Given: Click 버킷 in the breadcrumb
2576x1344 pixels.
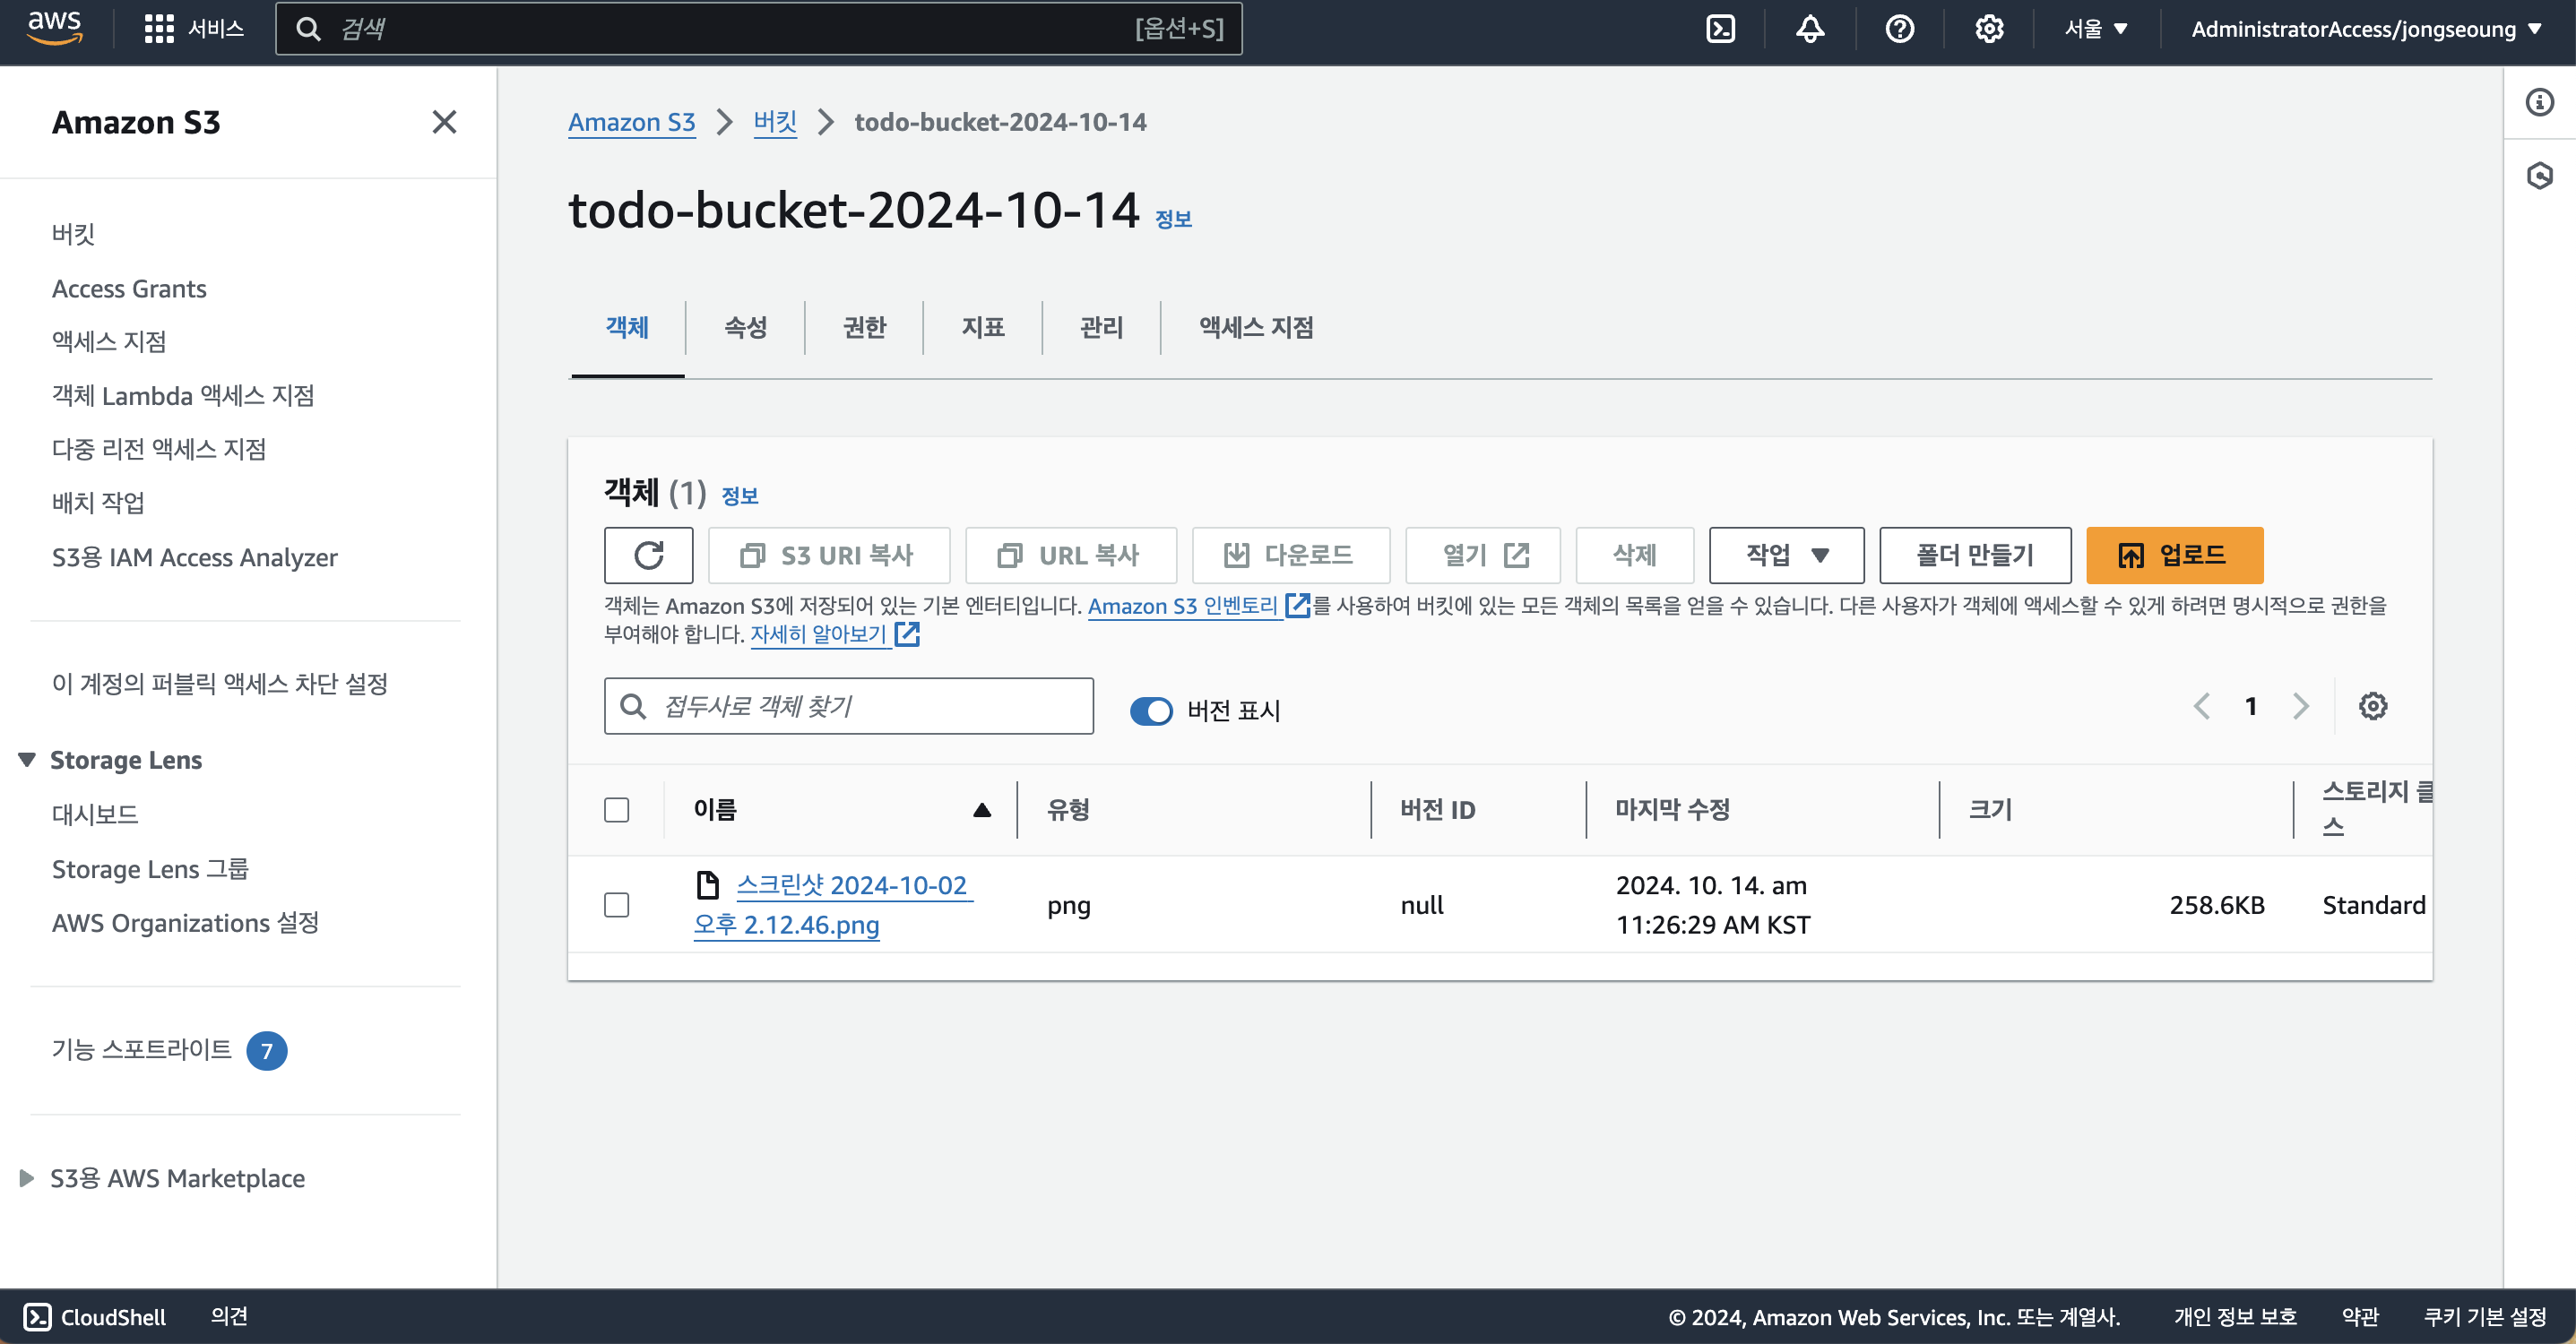Looking at the screenshot, I should (775, 122).
